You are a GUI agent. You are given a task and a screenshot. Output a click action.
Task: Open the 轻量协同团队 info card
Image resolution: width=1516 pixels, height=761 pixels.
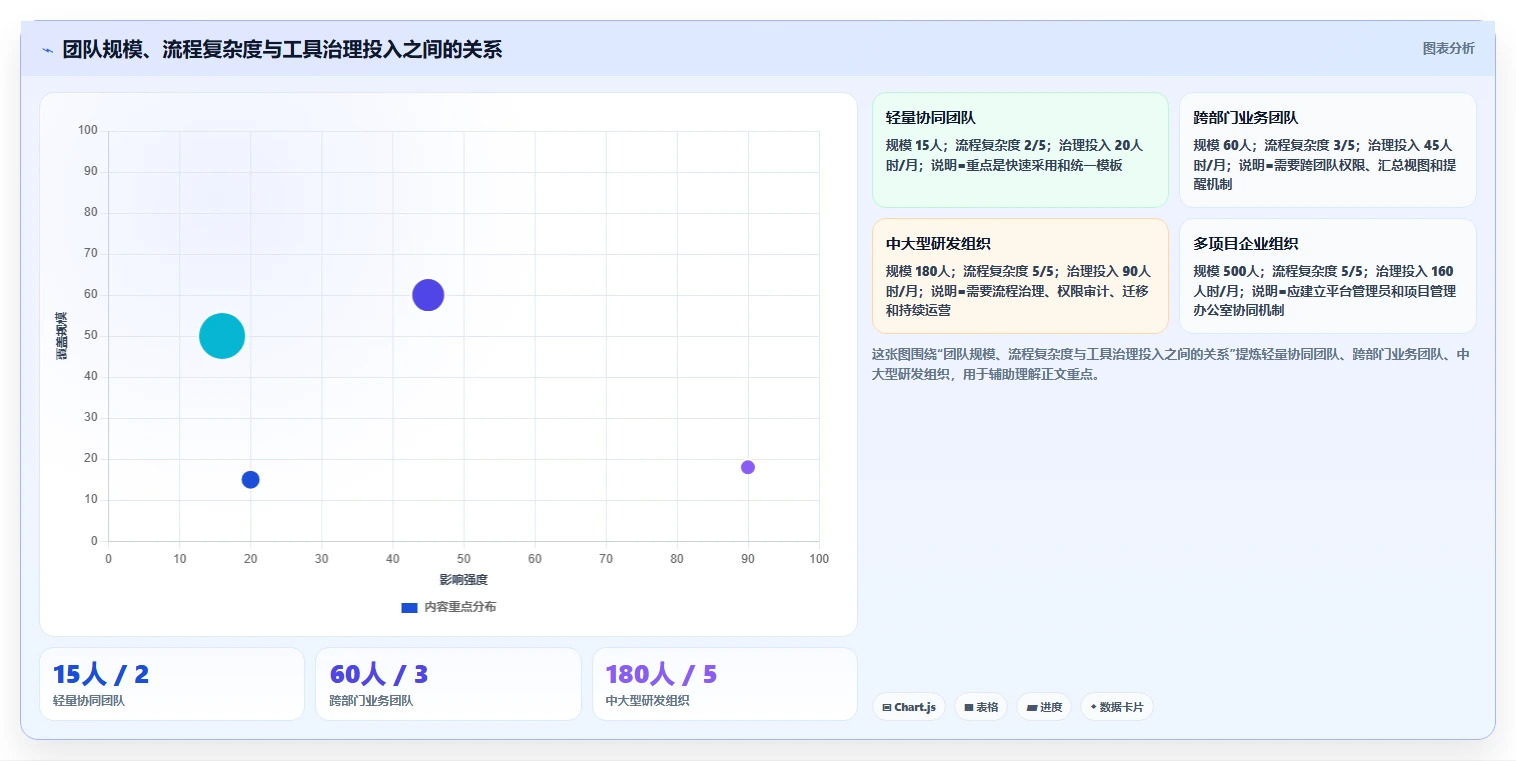1020,150
